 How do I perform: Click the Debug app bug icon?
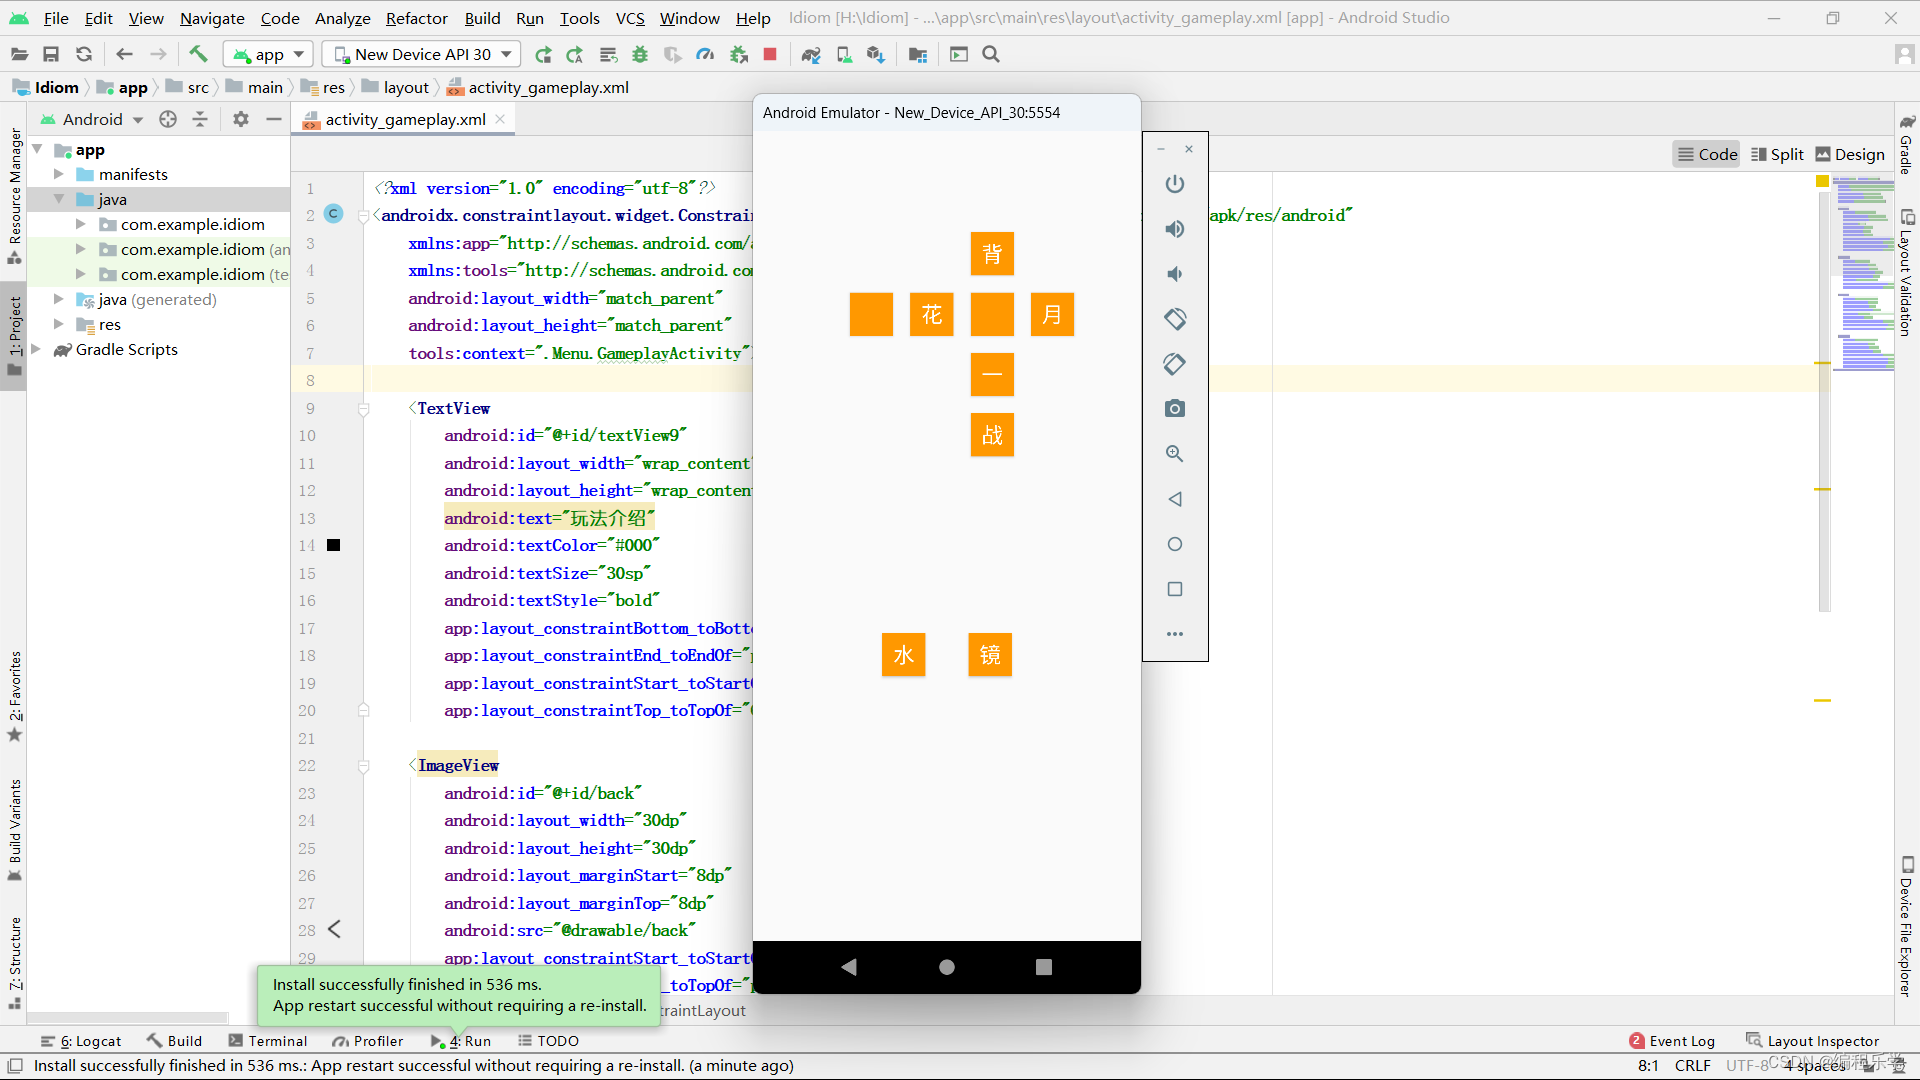(x=640, y=54)
